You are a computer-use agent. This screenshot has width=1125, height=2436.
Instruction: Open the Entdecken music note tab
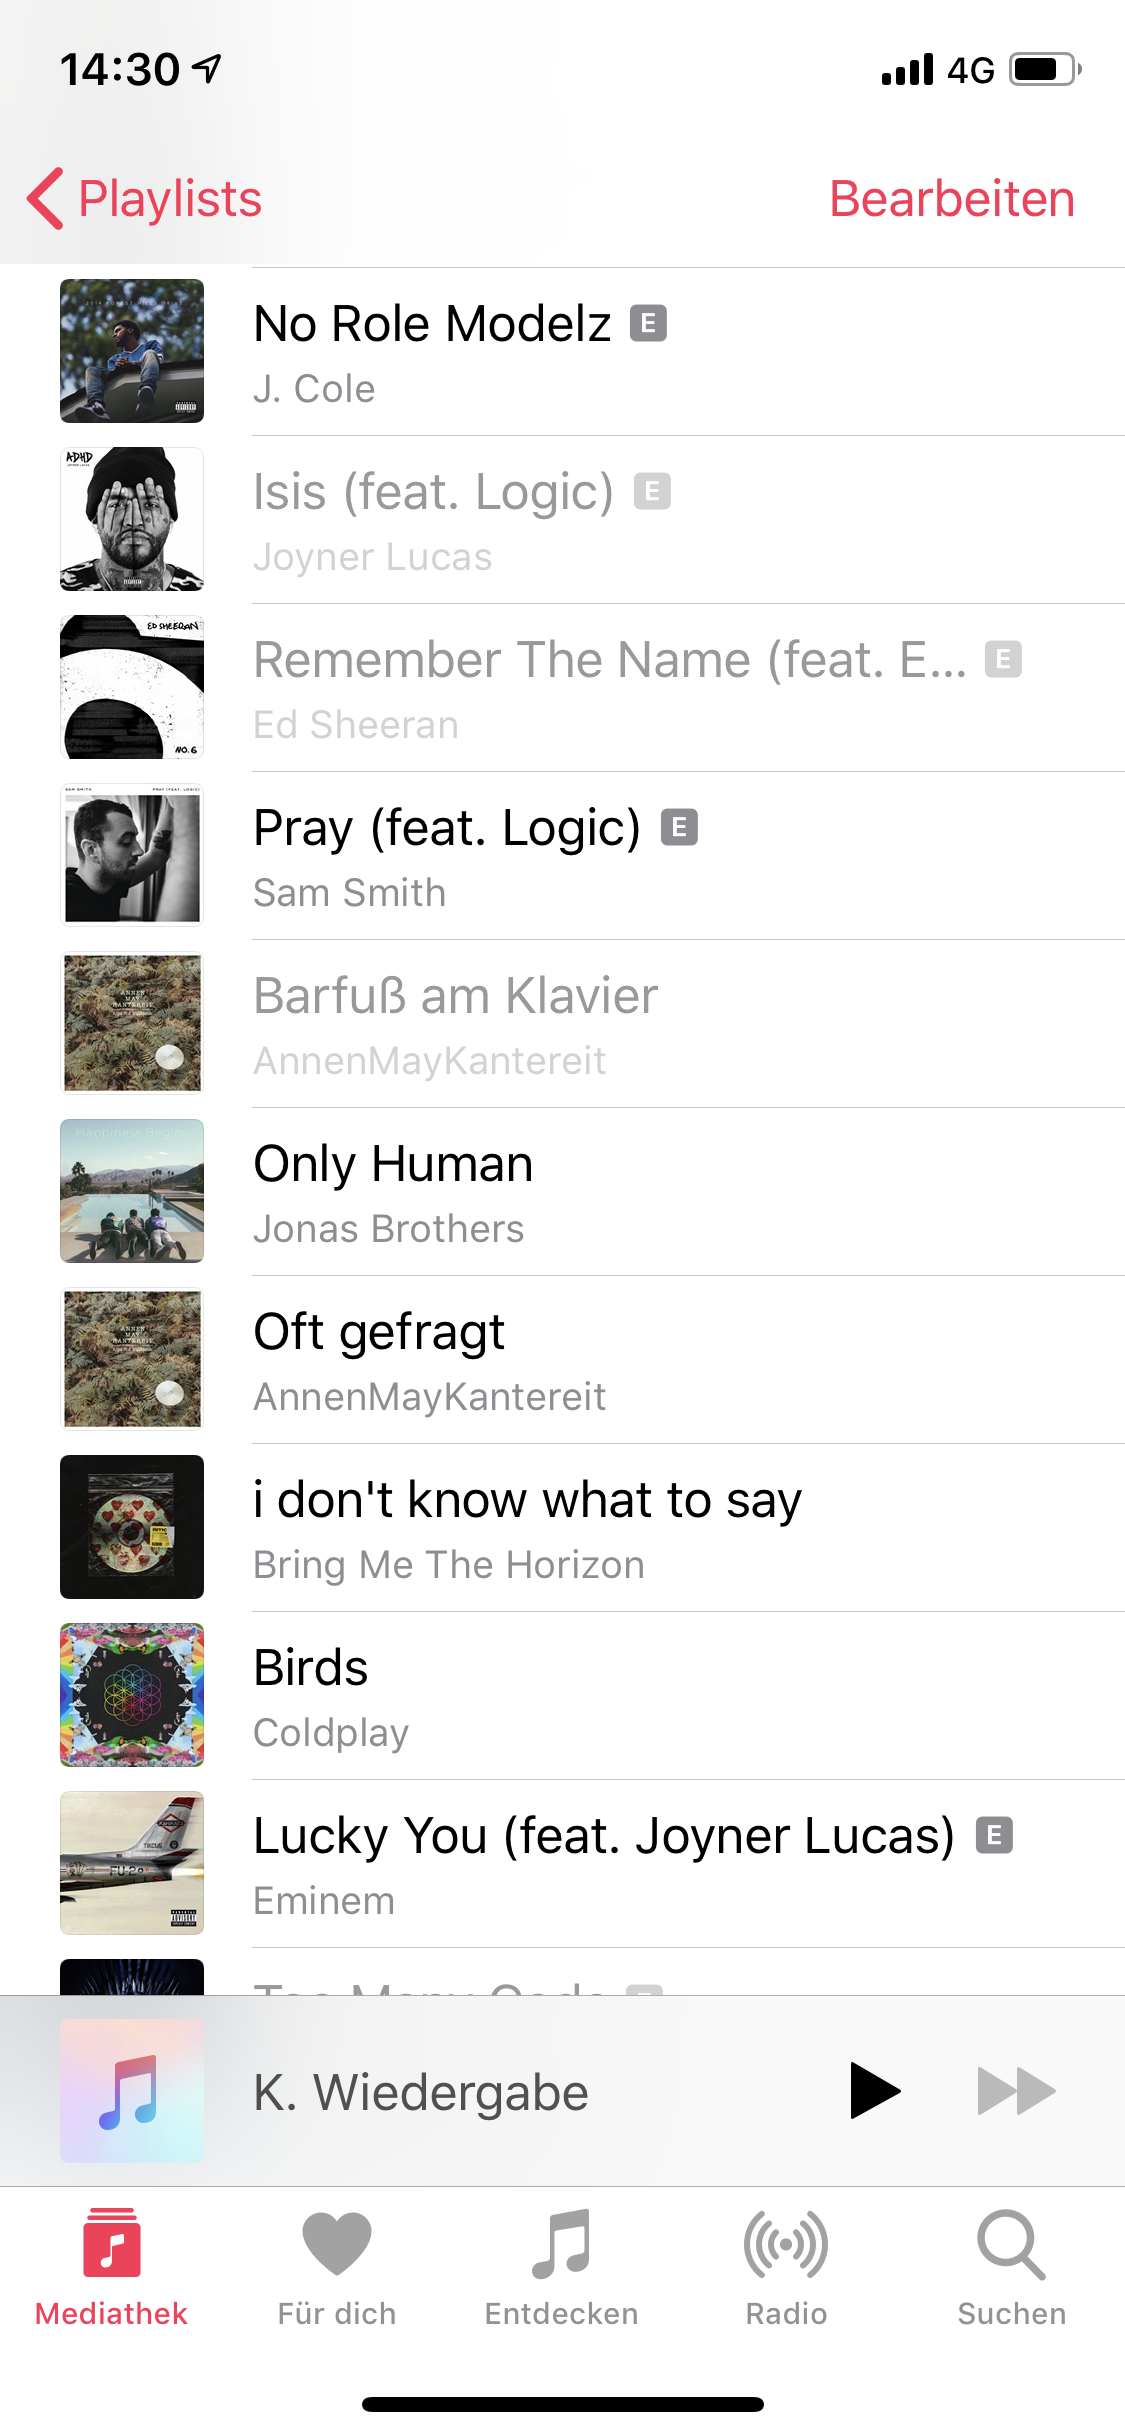click(561, 2267)
